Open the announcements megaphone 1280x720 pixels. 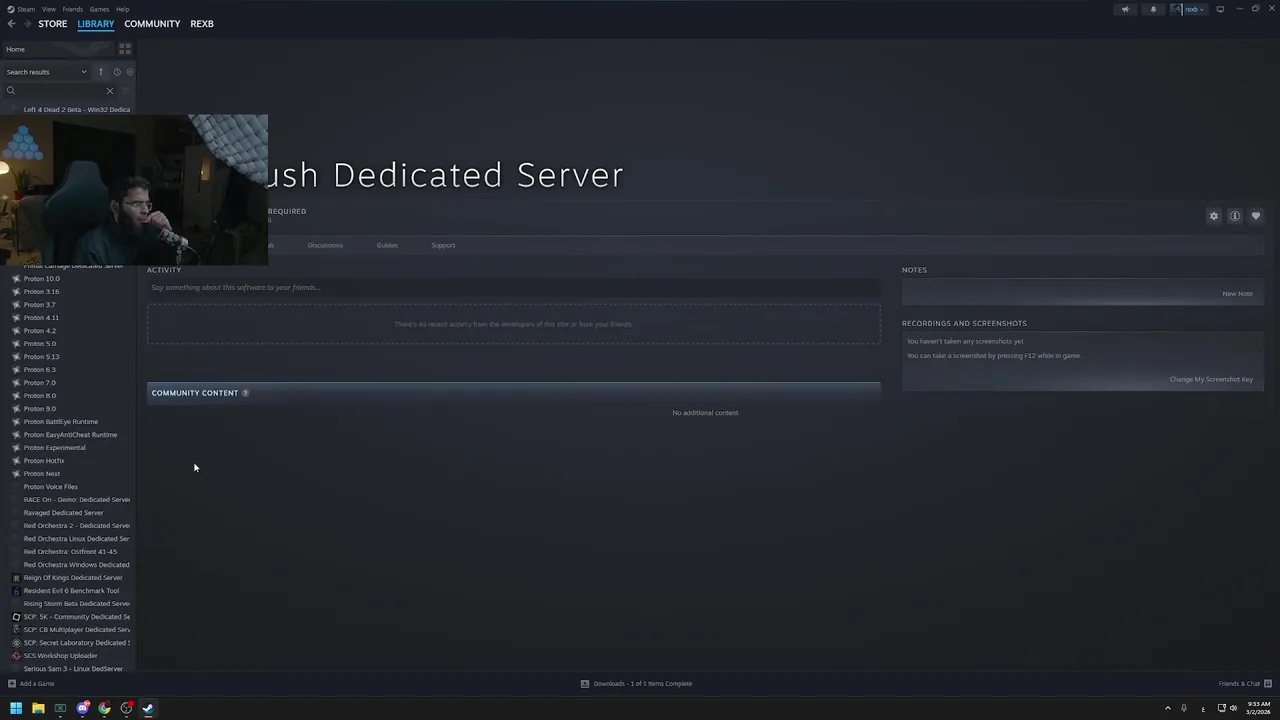click(x=1125, y=9)
